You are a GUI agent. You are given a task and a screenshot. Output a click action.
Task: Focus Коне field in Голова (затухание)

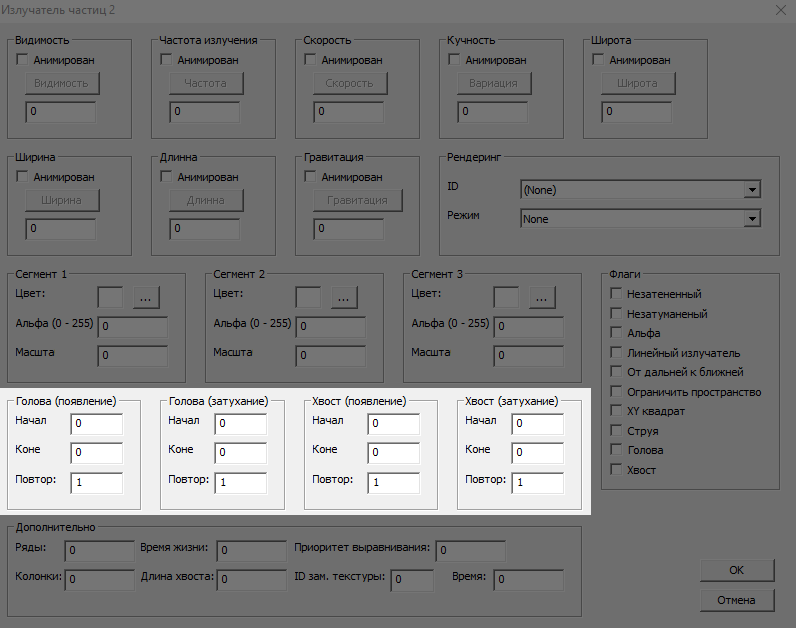[241, 453]
